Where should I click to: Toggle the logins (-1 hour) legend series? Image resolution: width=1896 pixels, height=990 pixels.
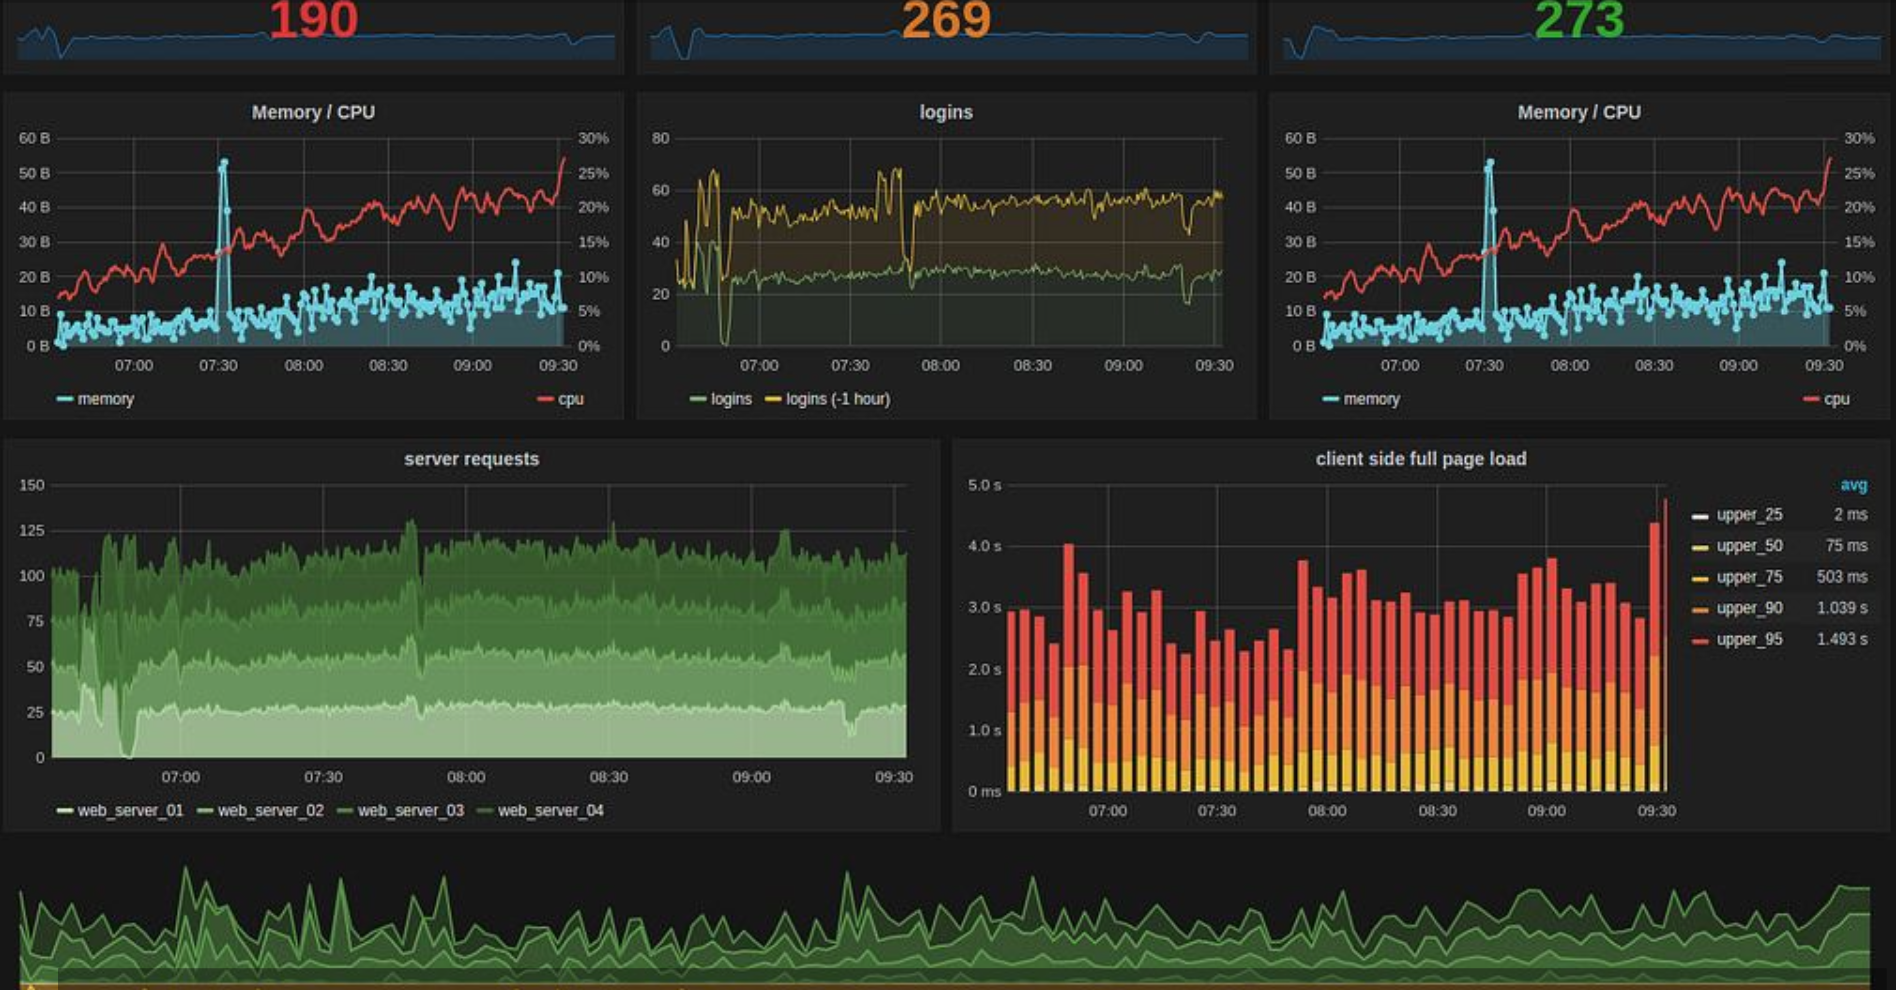[837, 399]
